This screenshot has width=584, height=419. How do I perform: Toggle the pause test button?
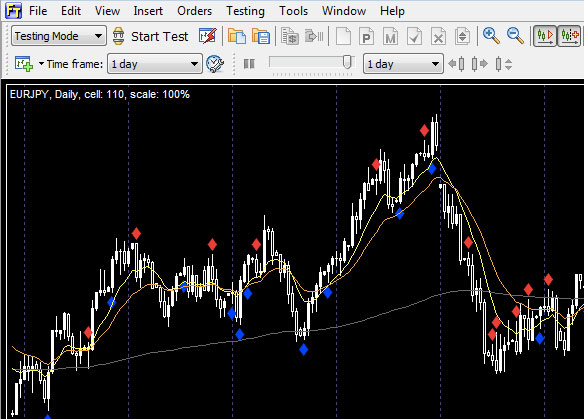249,64
